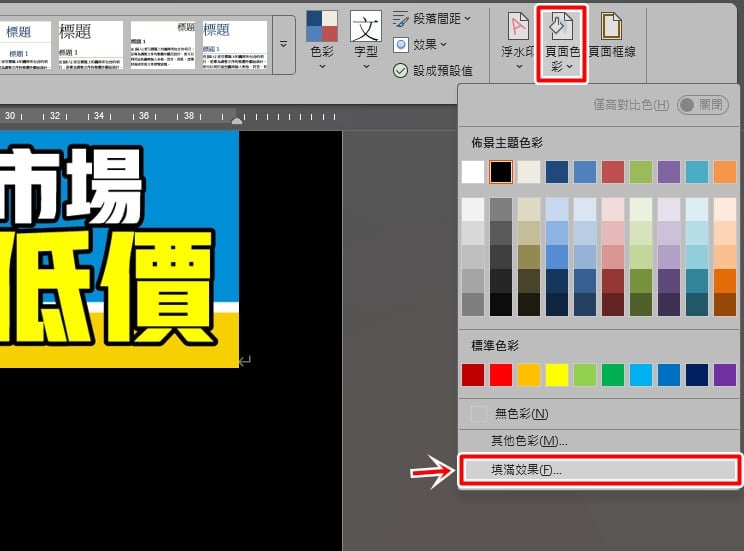Select the white theme color swatch
Image resolution: width=744 pixels, height=551 pixels.
point(473,172)
